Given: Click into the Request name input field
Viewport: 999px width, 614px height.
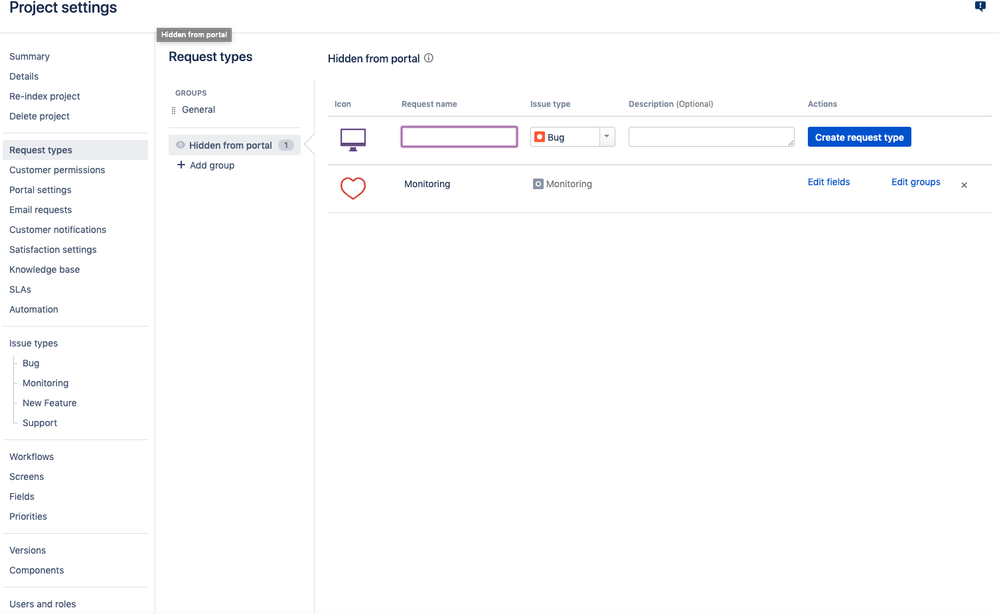Looking at the screenshot, I should [459, 137].
